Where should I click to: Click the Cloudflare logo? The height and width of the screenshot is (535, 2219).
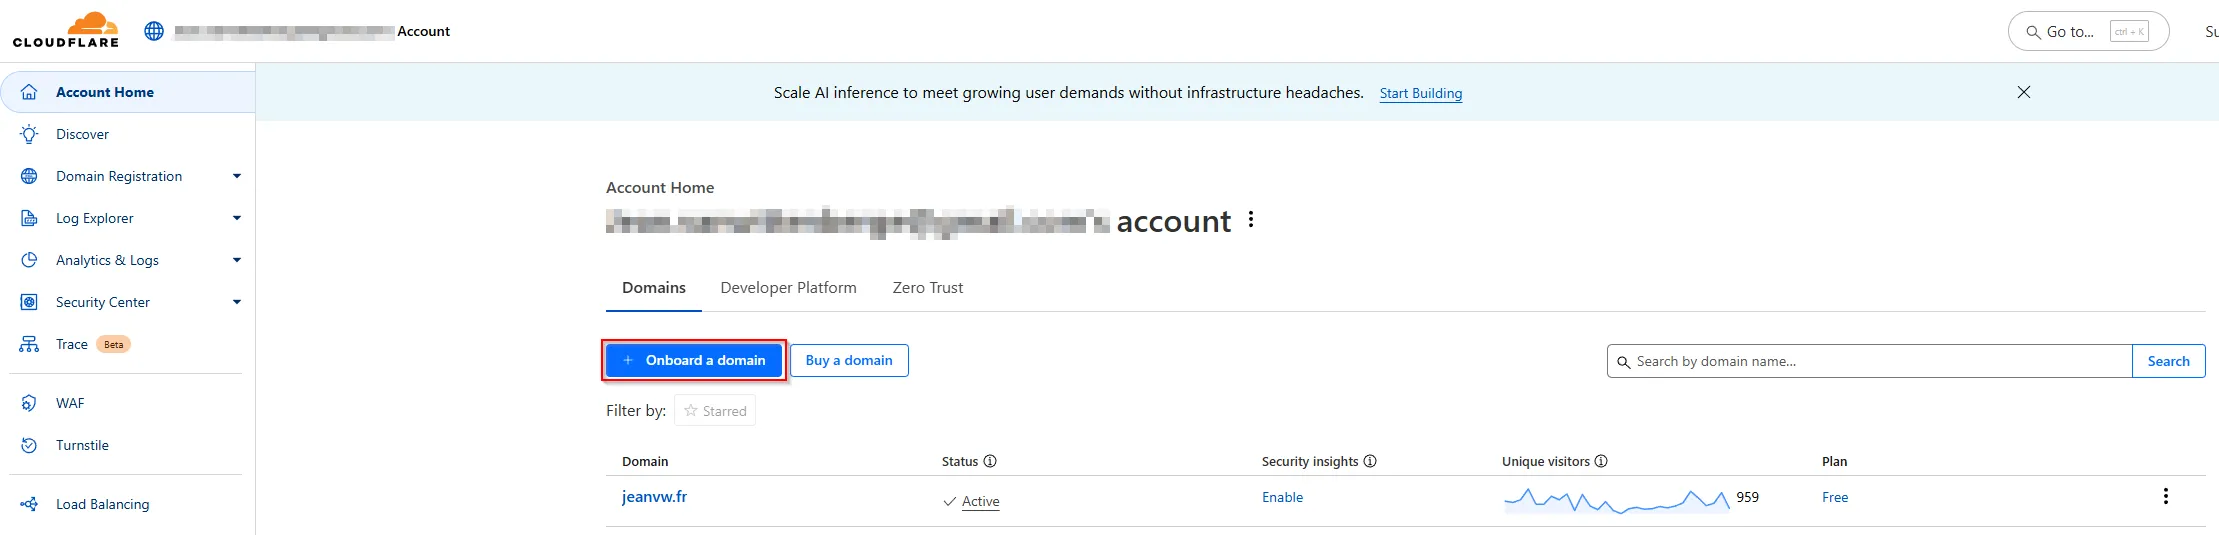click(x=66, y=30)
